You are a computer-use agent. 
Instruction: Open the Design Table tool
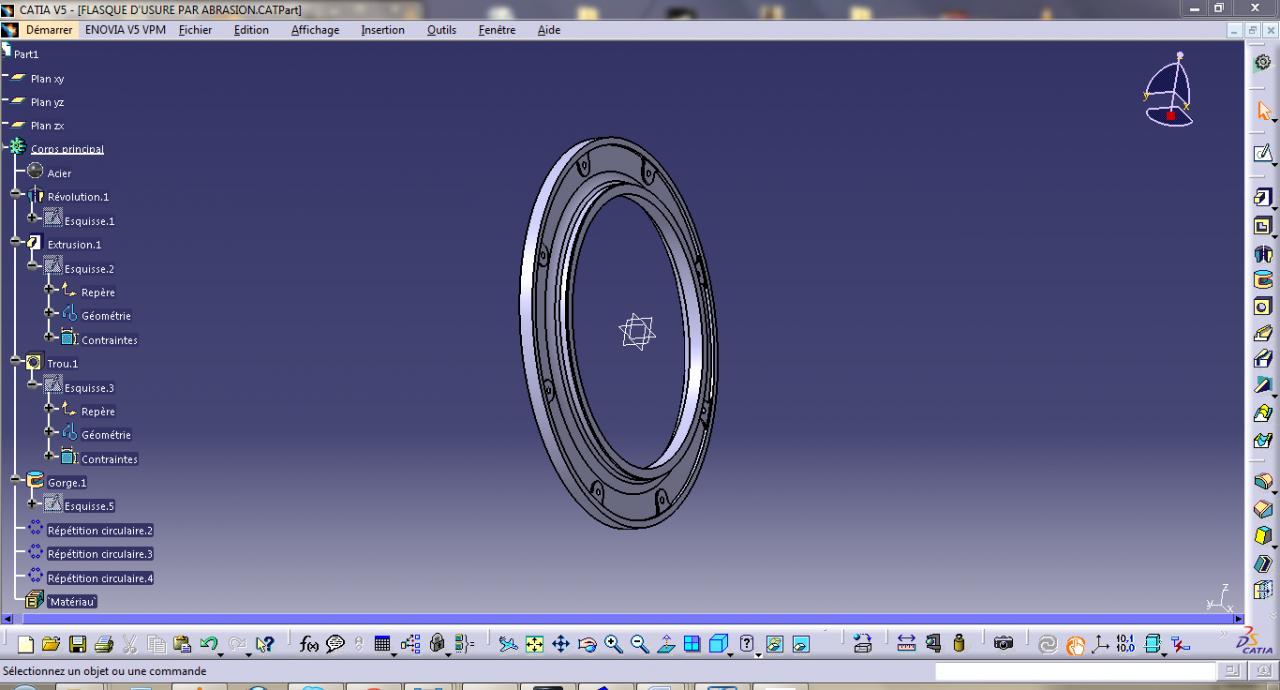click(x=382, y=645)
